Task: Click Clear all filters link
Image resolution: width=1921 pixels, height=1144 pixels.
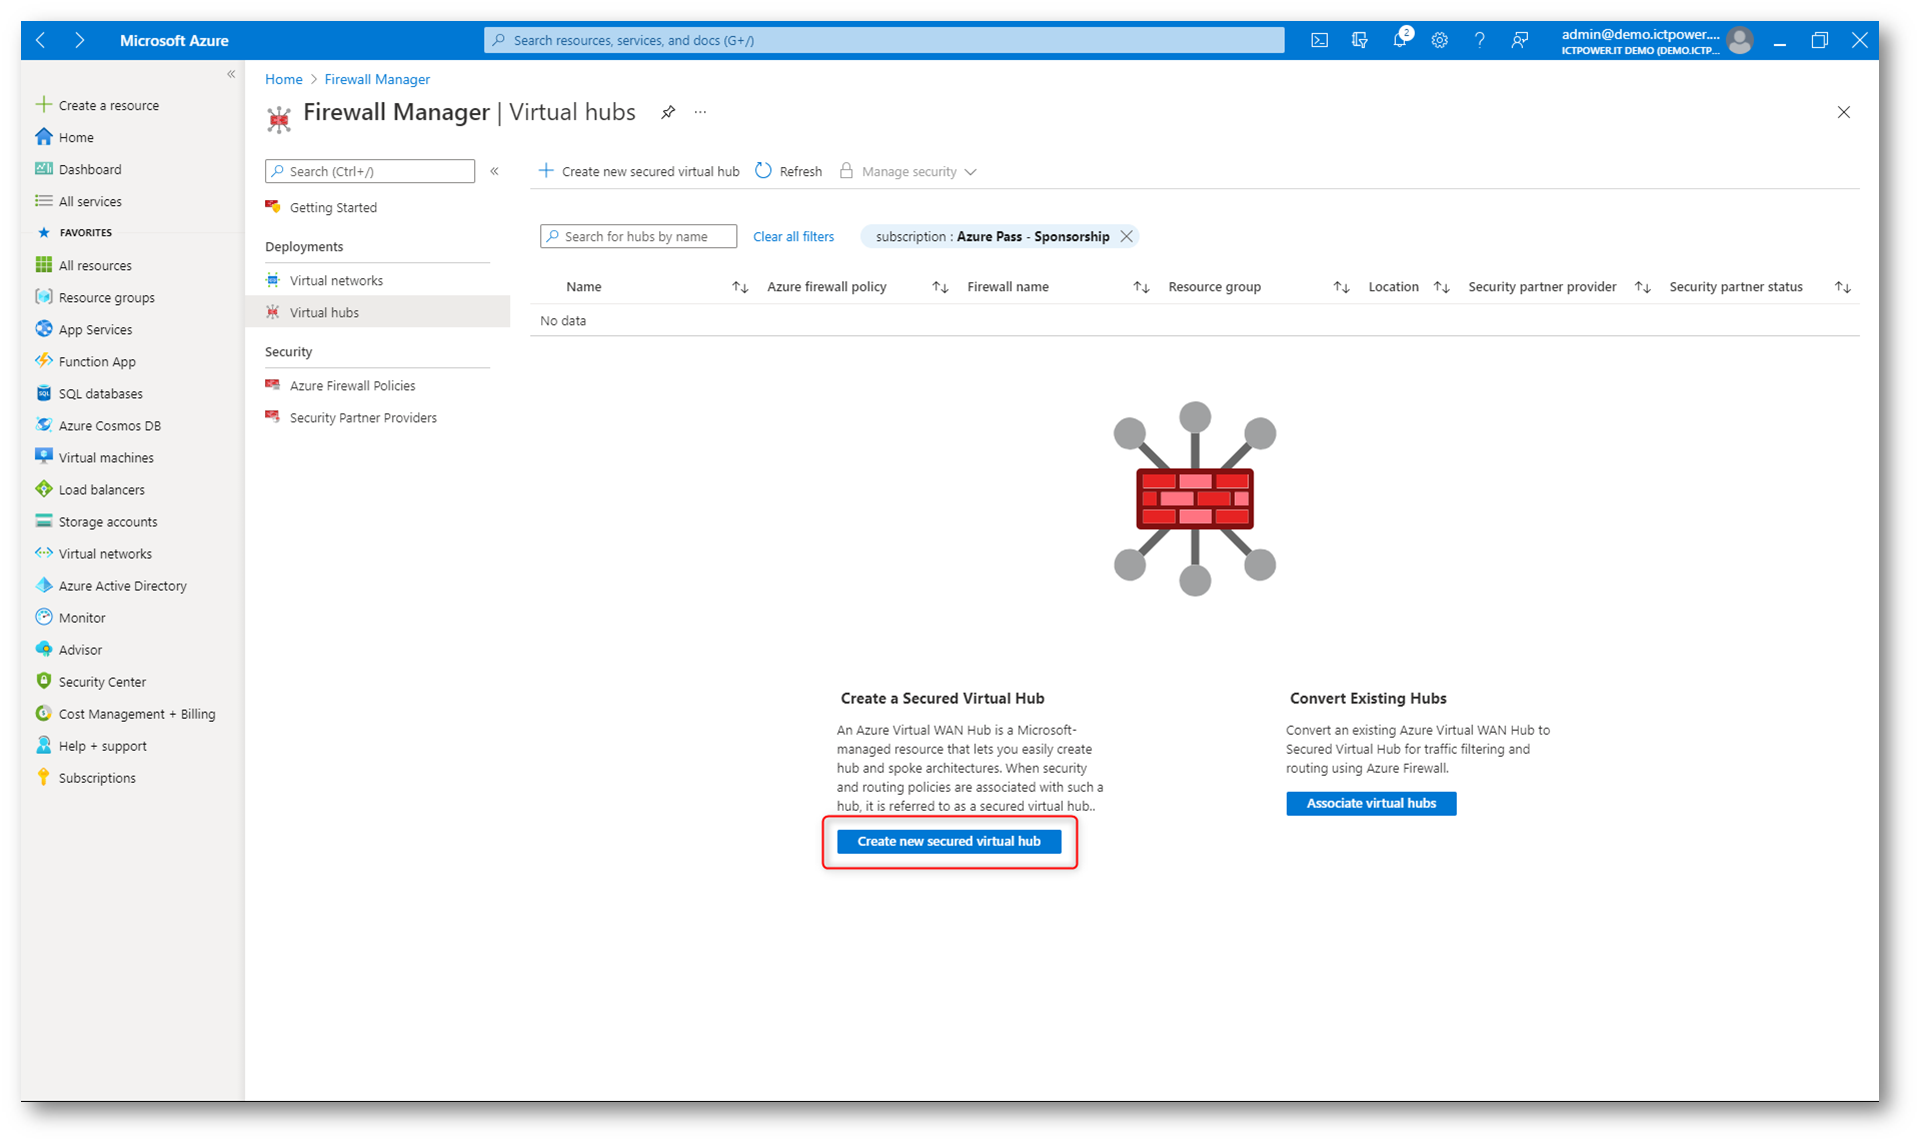Action: pyautogui.click(x=793, y=236)
